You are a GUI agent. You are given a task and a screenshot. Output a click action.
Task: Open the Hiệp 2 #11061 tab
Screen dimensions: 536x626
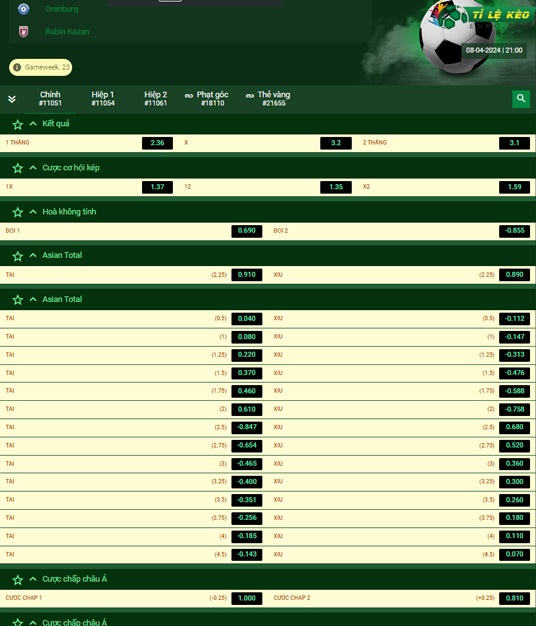tap(156, 99)
